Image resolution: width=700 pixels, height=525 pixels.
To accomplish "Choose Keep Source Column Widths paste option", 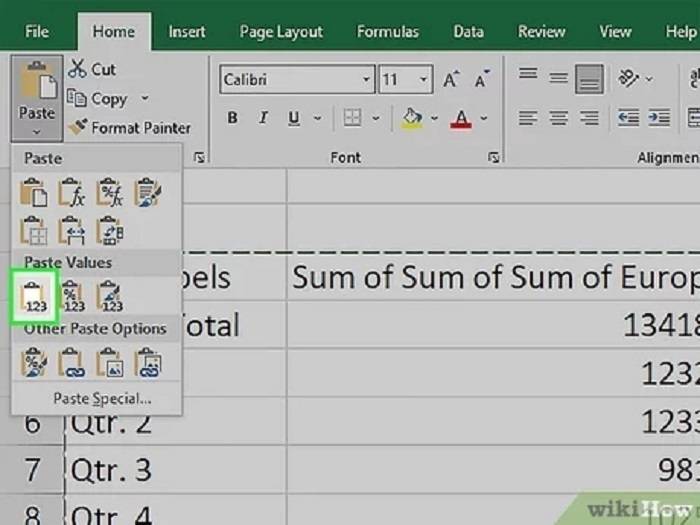I will tap(72, 230).
